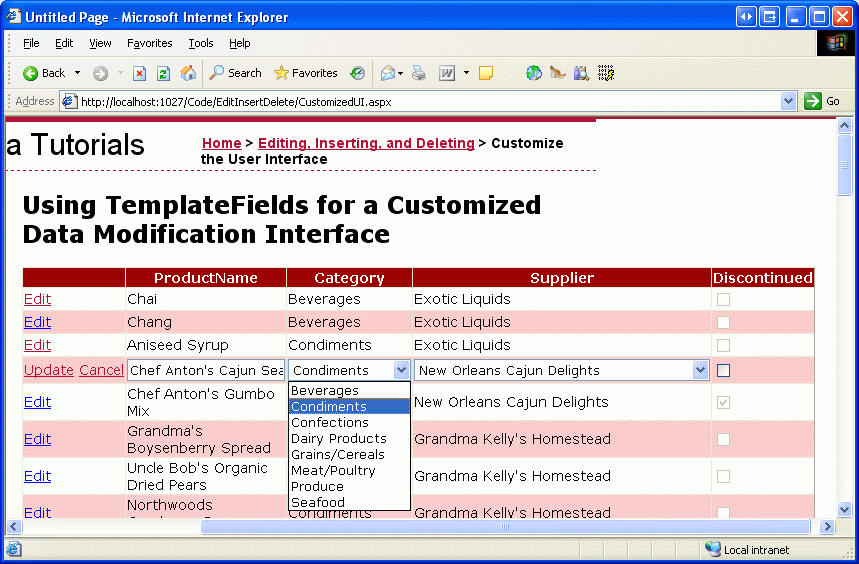
Task: Open the Favorites pane
Action: point(306,73)
